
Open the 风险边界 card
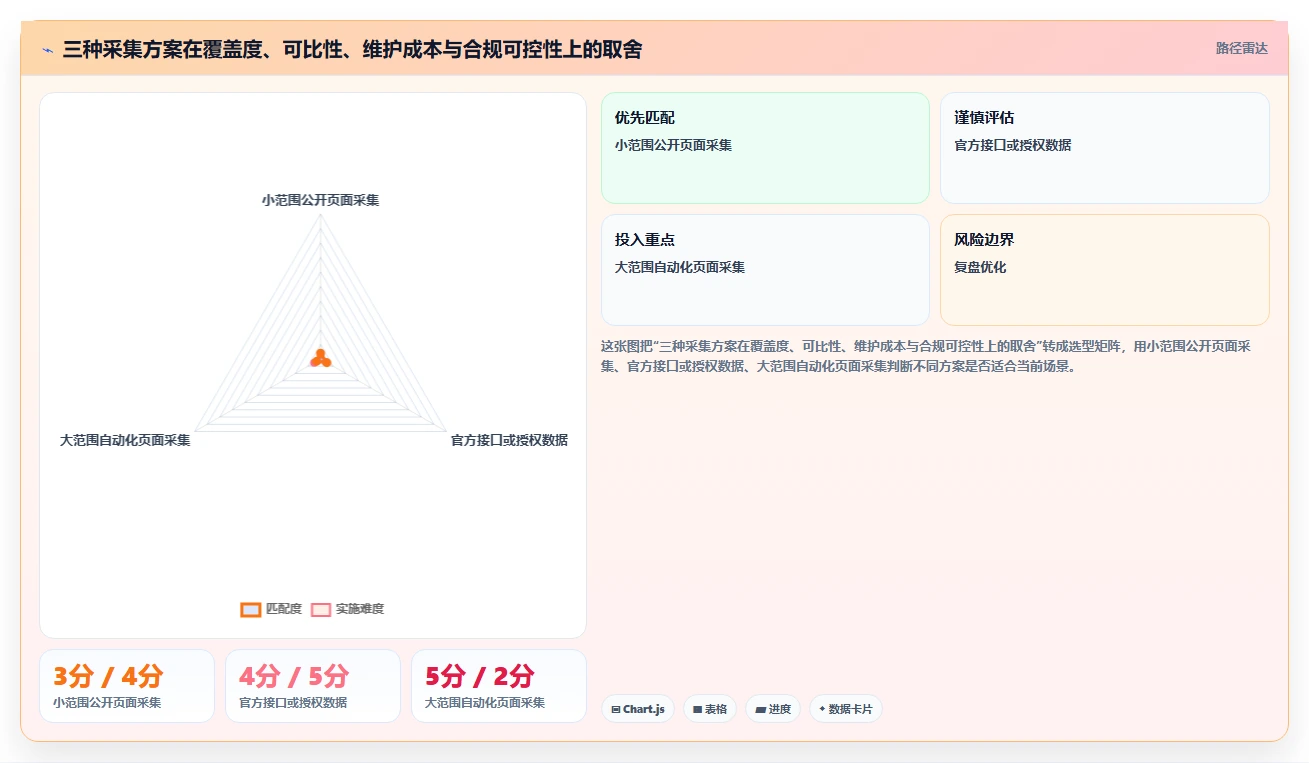click(1105, 270)
